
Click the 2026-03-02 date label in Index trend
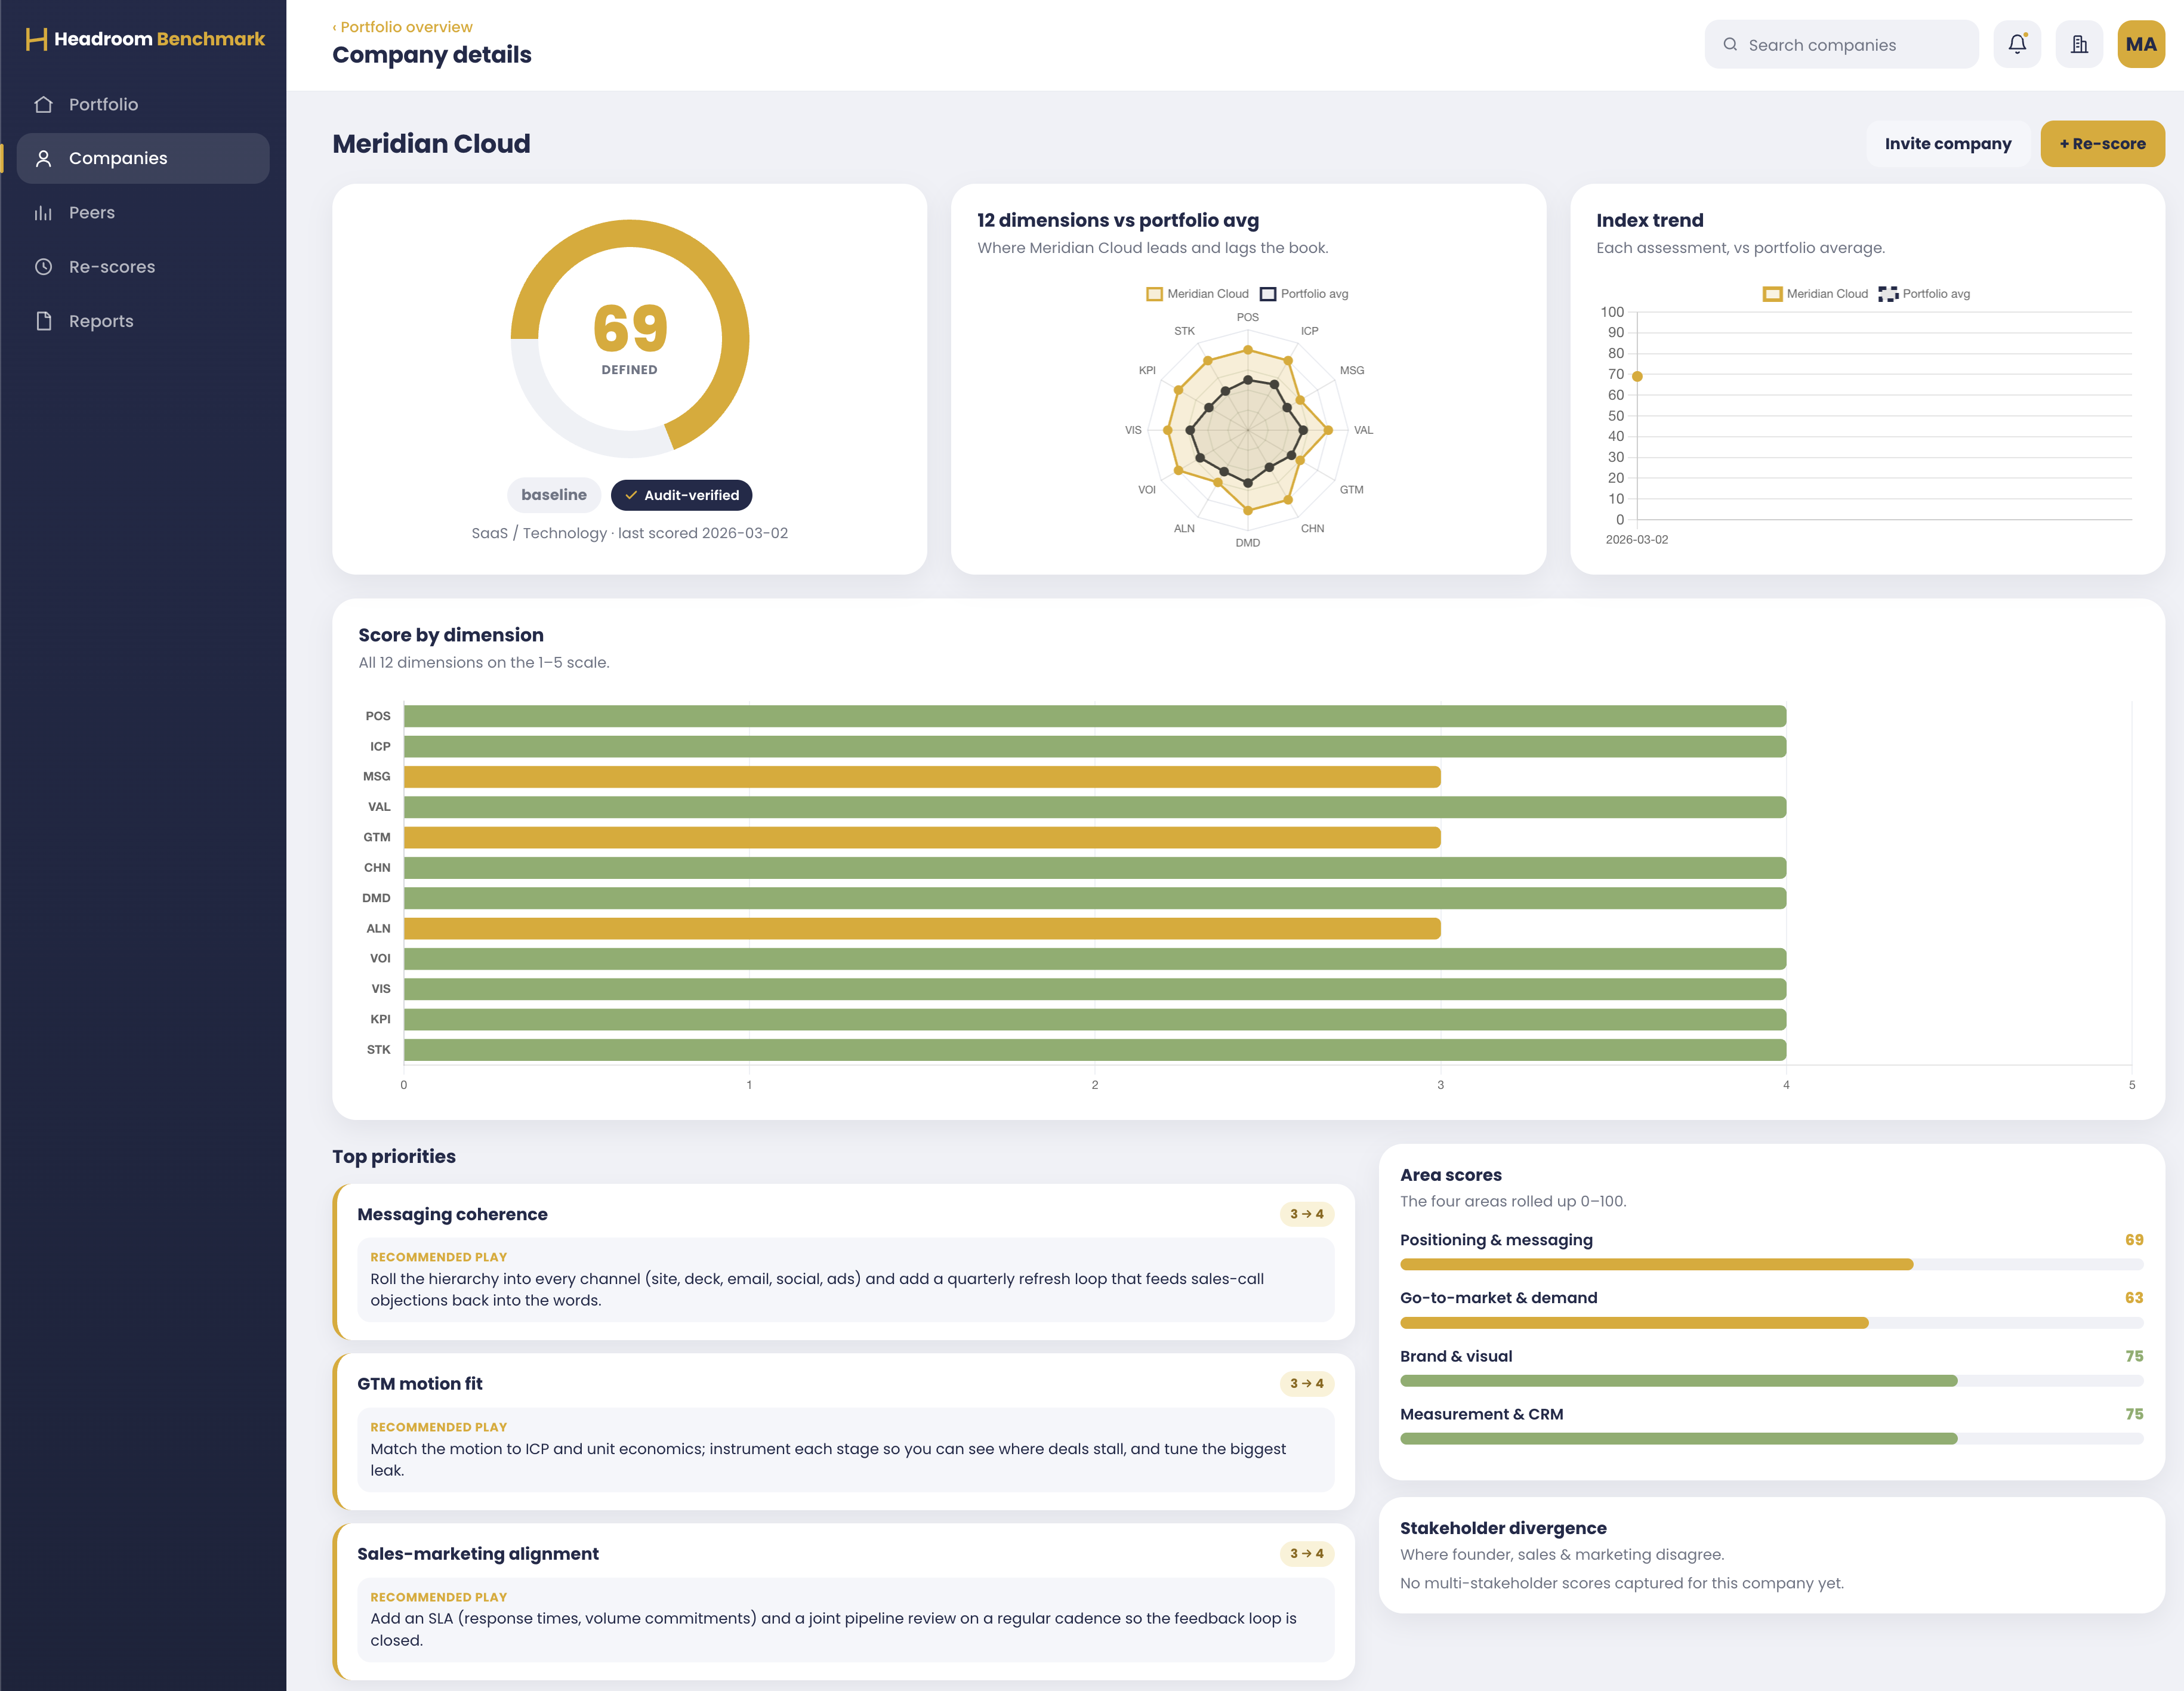pos(1637,540)
